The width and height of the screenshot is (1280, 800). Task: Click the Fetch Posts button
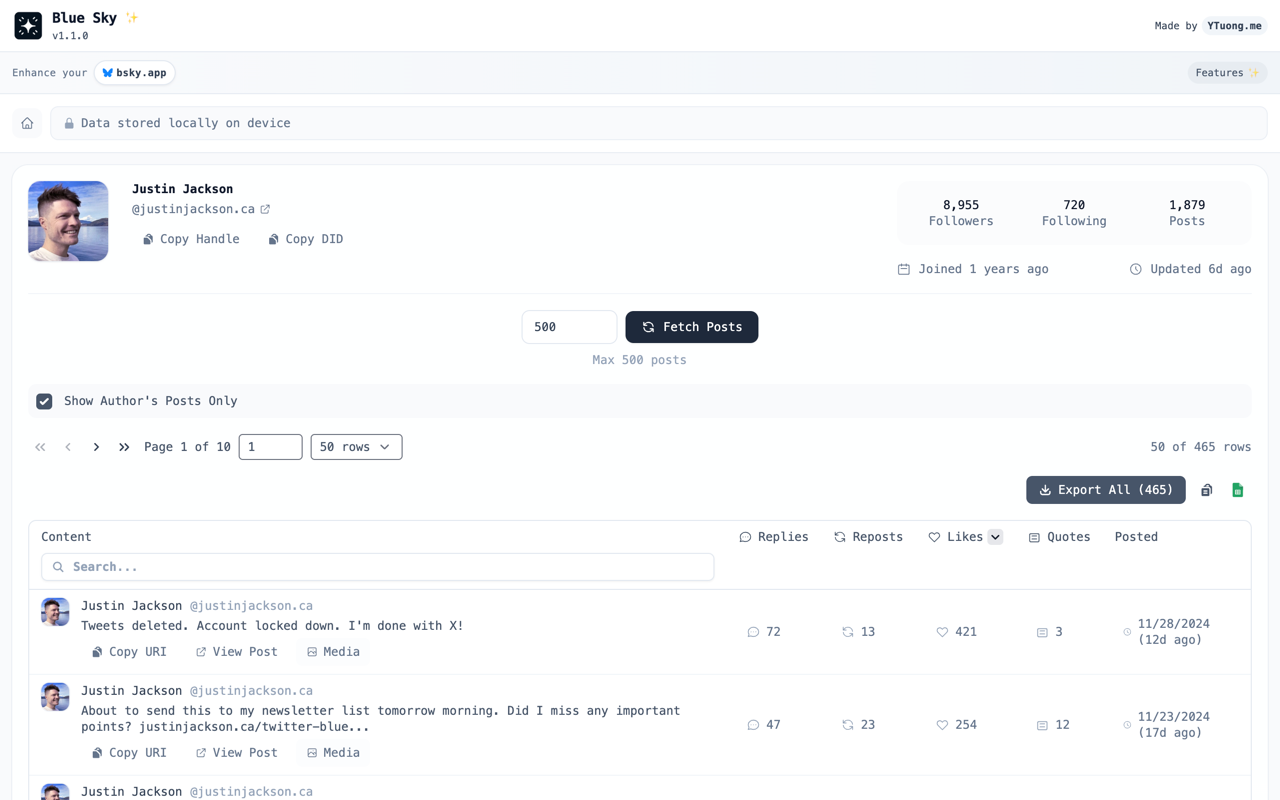pyautogui.click(x=692, y=327)
